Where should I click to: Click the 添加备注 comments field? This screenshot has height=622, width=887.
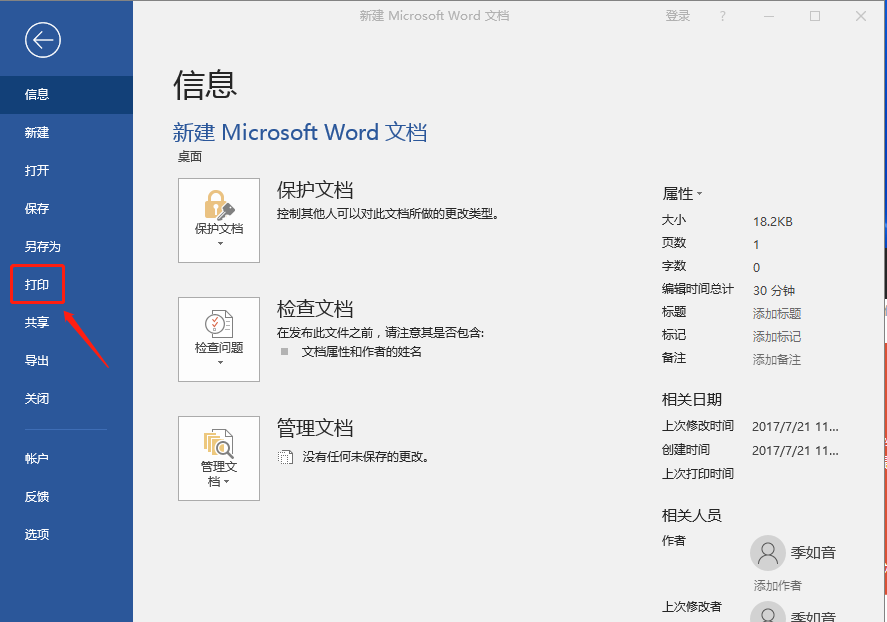[x=777, y=360]
